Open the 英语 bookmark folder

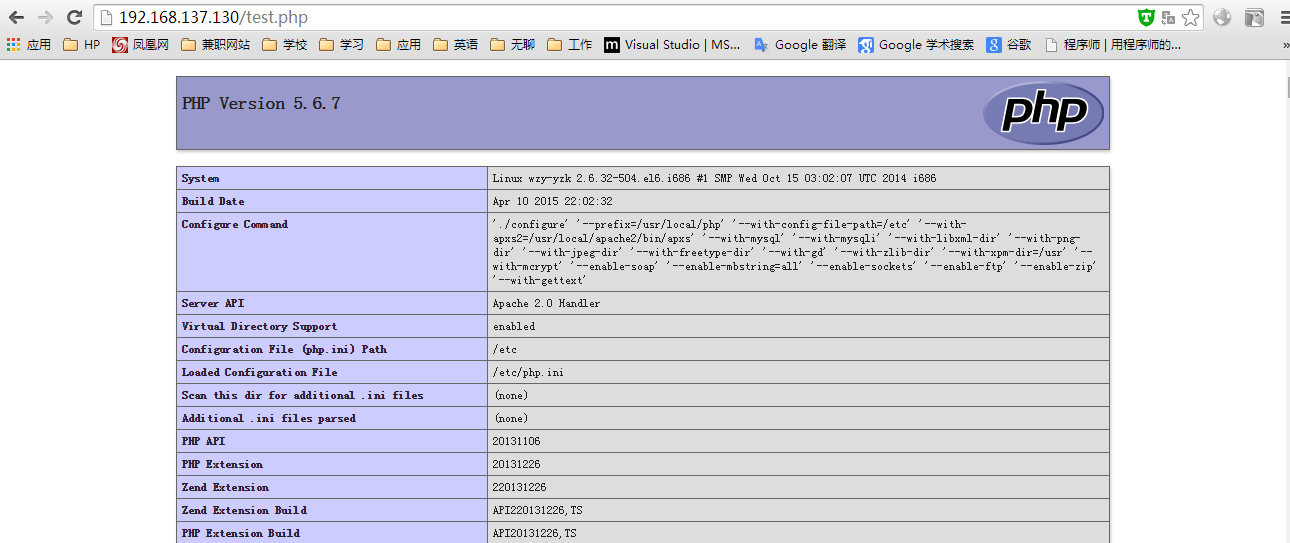[455, 45]
